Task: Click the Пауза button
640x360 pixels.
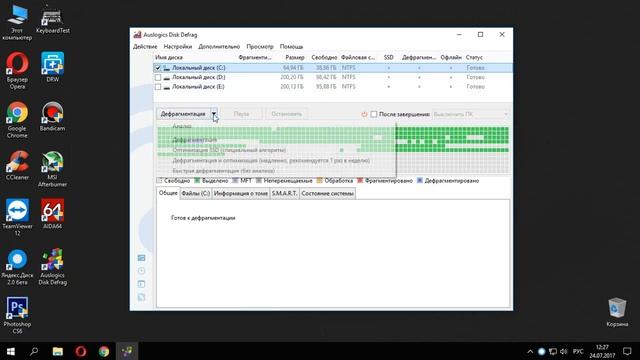Action: (x=241, y=114)
